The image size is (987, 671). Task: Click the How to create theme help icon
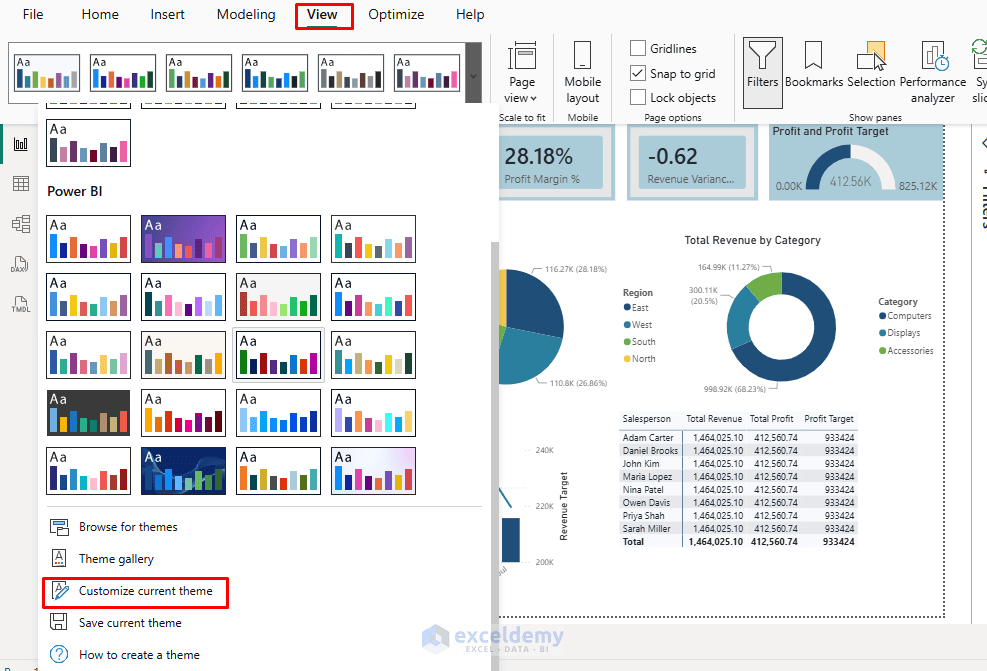pos(59,654)
